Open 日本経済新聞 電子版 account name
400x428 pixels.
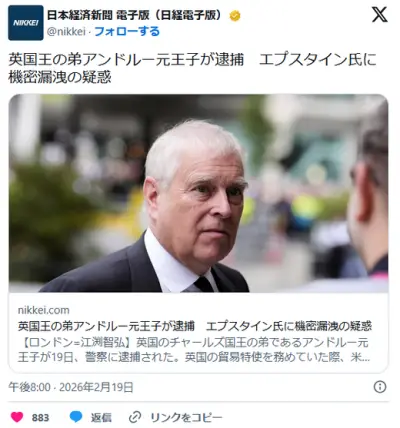(135, 15)
